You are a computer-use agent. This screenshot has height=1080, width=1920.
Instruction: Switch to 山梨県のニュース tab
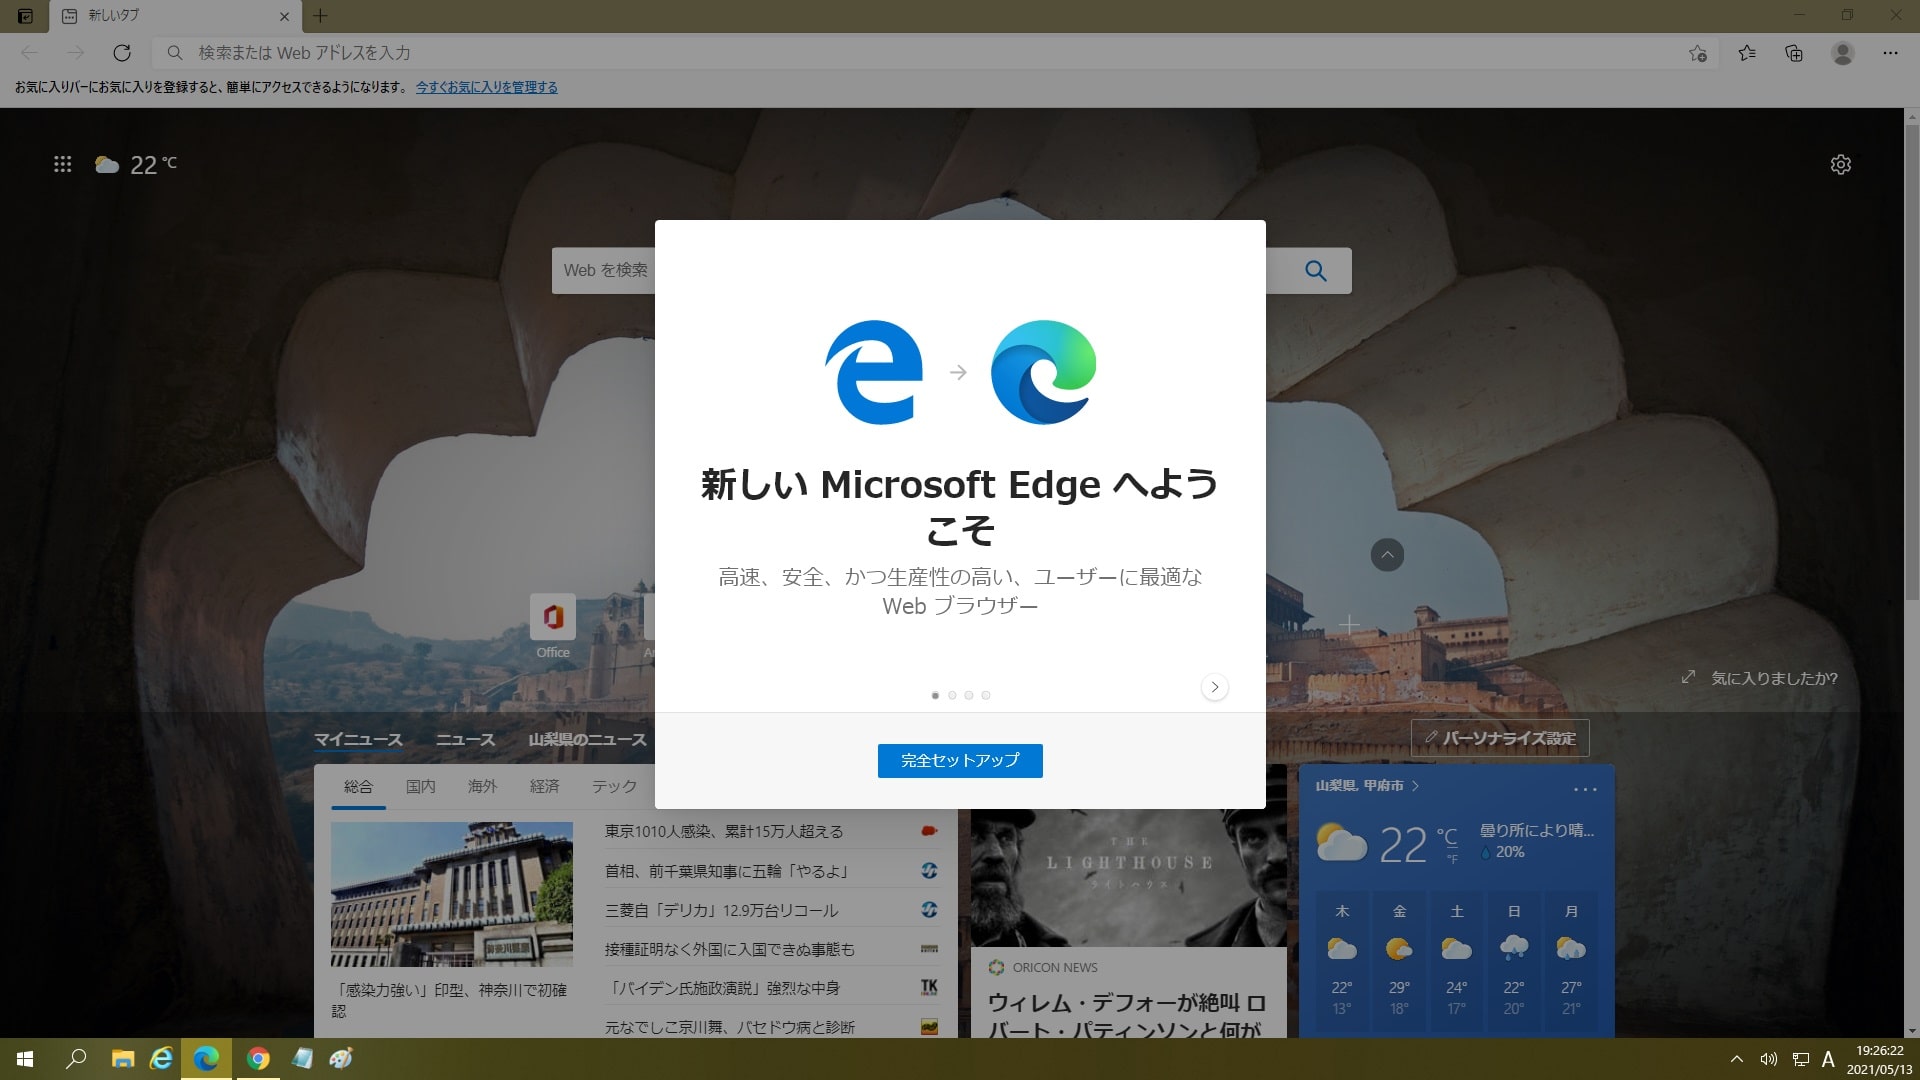point(587,740)
